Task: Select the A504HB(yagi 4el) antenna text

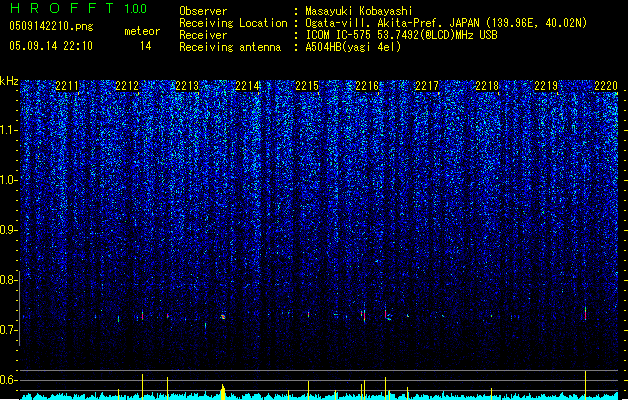Action: [x=353, y=47]
